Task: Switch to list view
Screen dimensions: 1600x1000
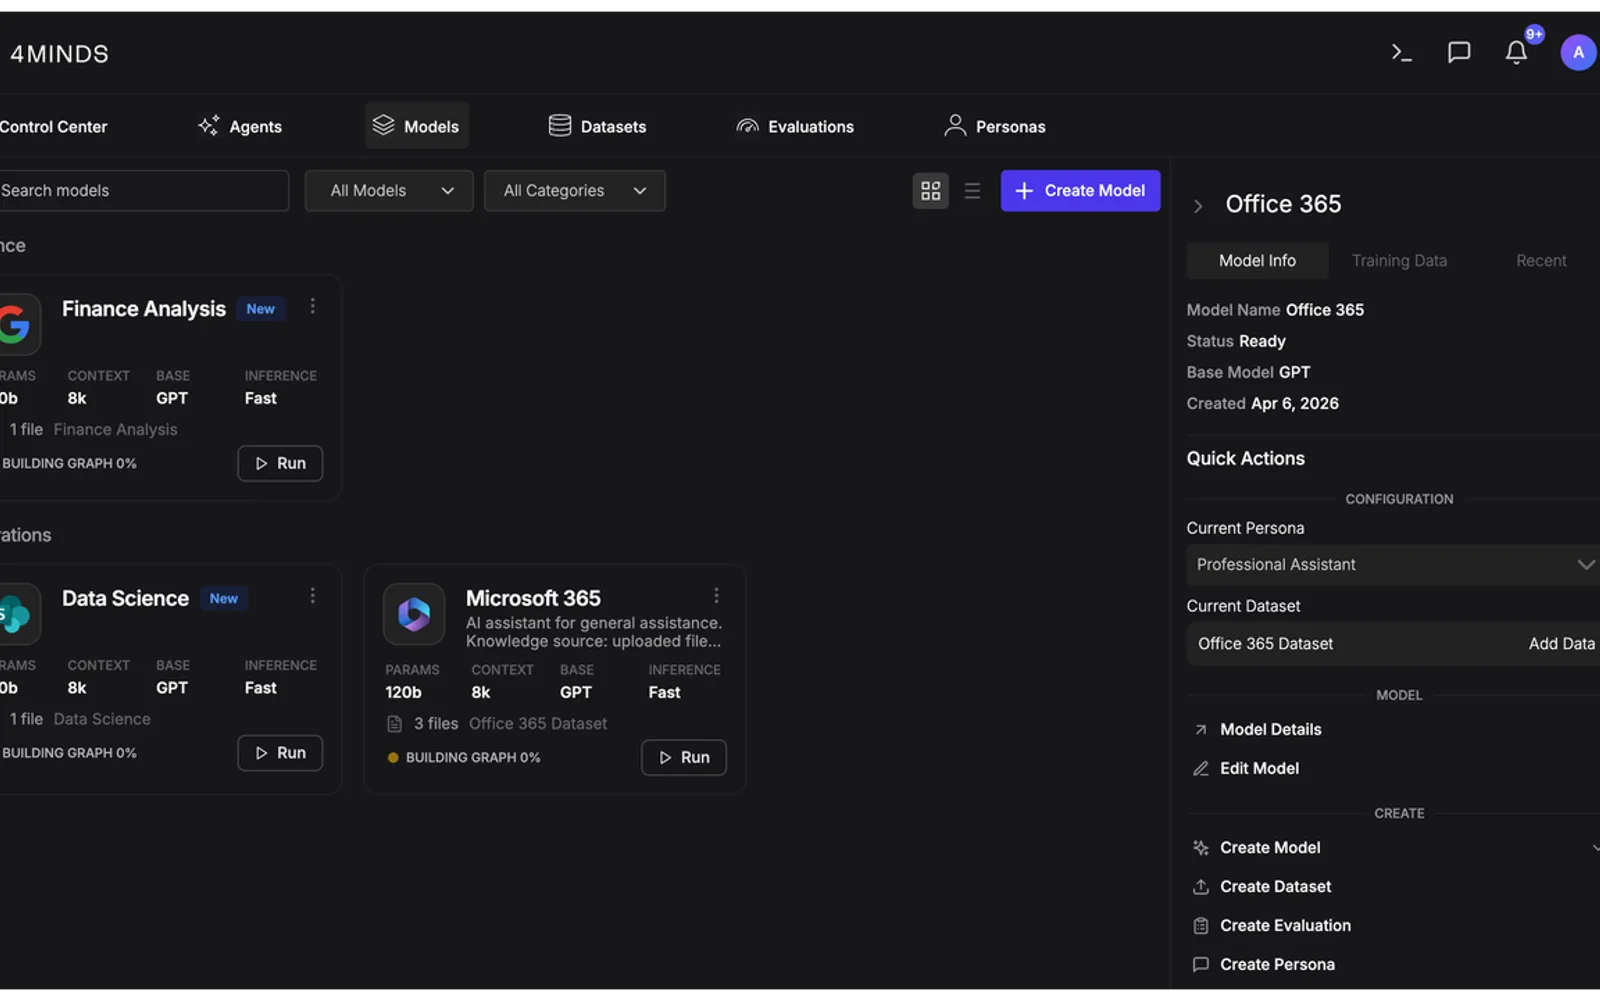Action: [x=972, y=191]
